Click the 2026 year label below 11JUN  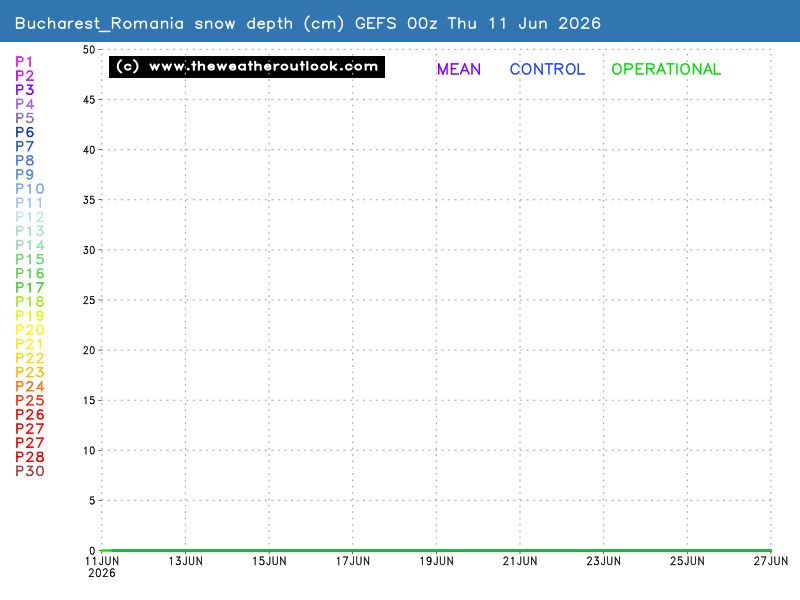pyautogui.click(x=102, y=573)
